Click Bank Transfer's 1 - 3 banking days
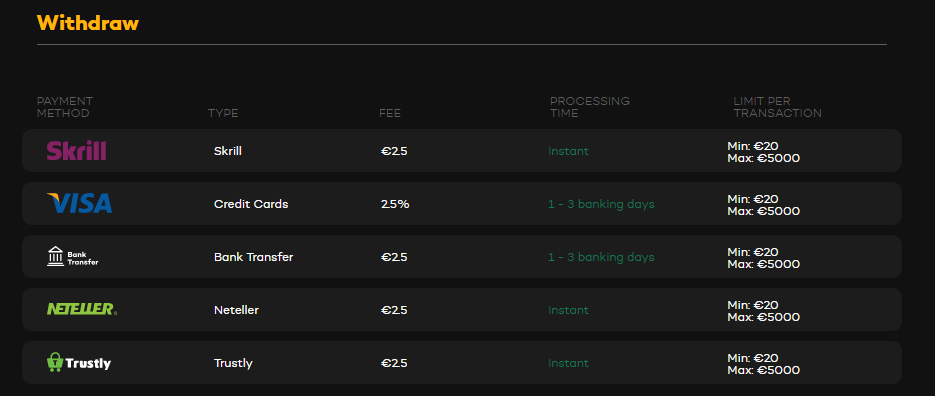935x396 pixels. pos(601,257)
